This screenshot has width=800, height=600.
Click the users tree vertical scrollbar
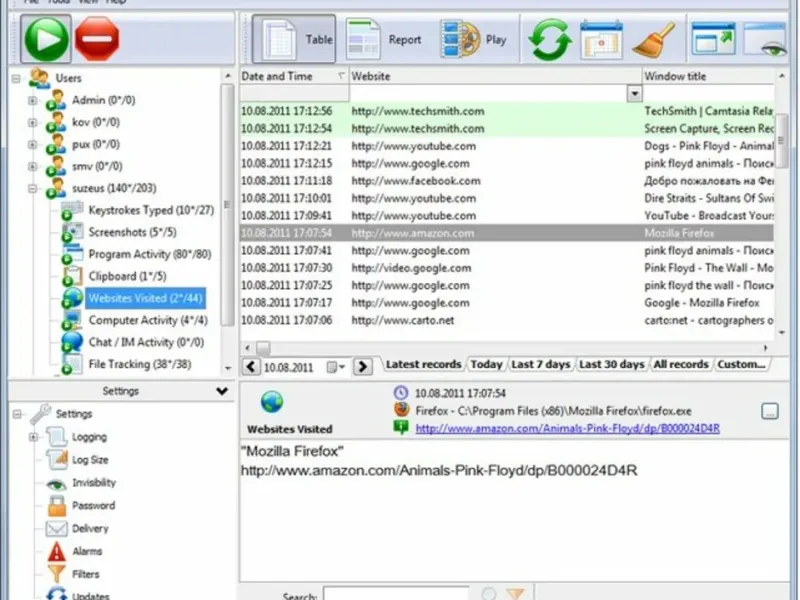(x=228, y=205)
